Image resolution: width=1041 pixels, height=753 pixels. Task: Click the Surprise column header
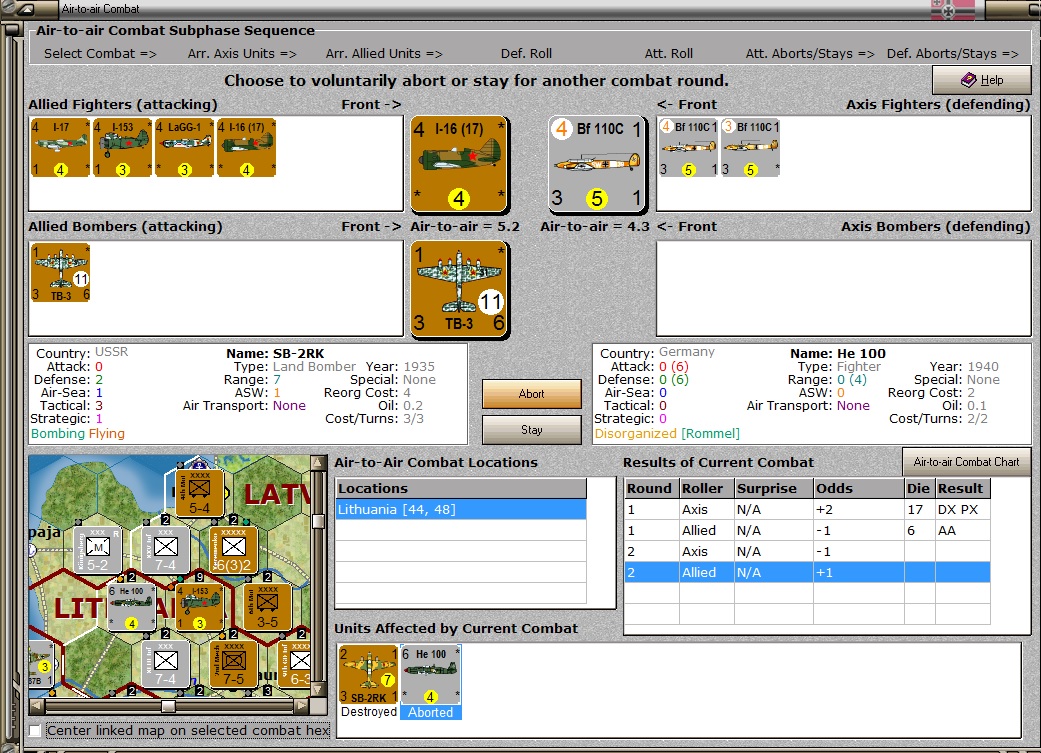coord(774,489)
